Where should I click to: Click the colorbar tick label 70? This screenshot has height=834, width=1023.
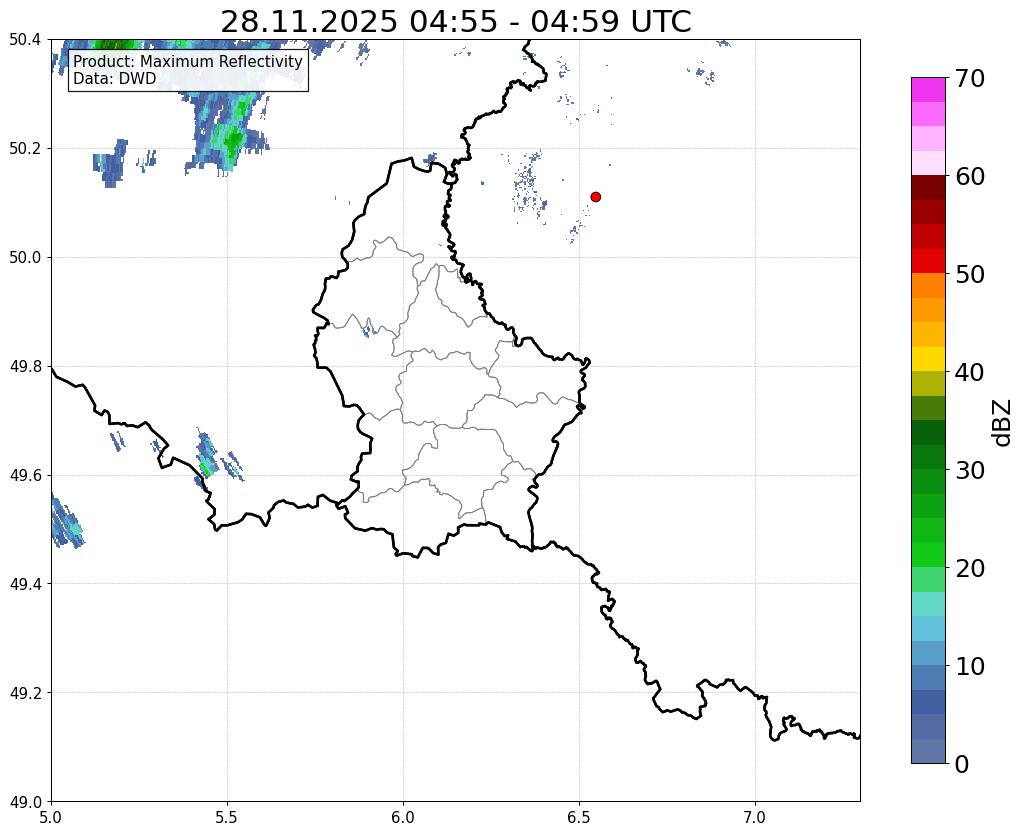tap(970, 78)
